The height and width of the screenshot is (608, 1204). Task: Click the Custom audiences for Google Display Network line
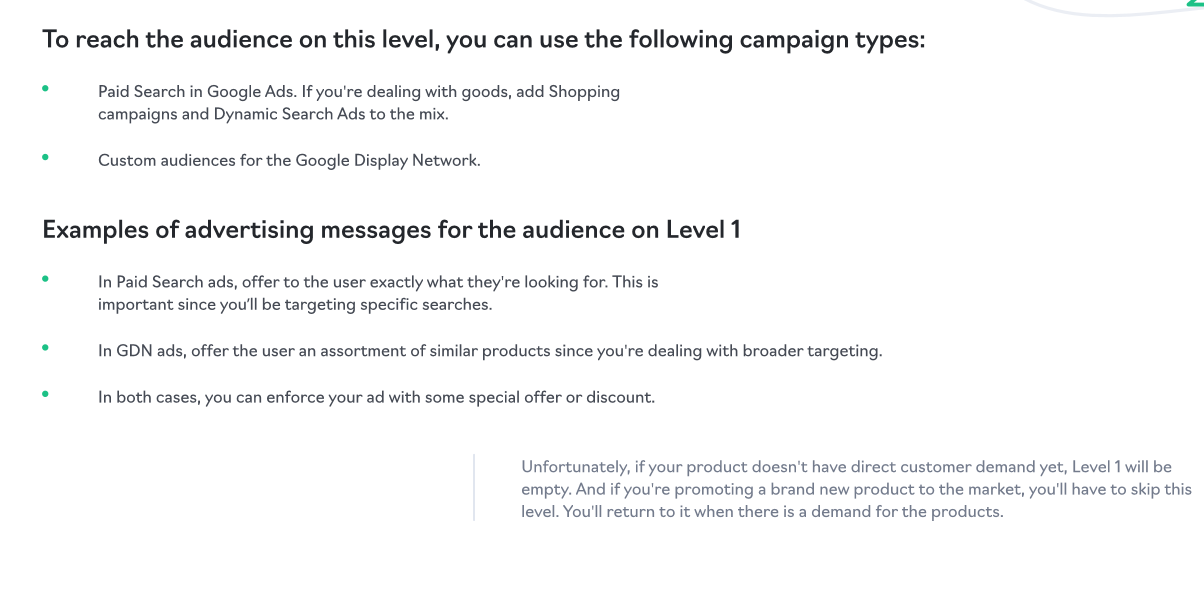click(x=289, y=160)
